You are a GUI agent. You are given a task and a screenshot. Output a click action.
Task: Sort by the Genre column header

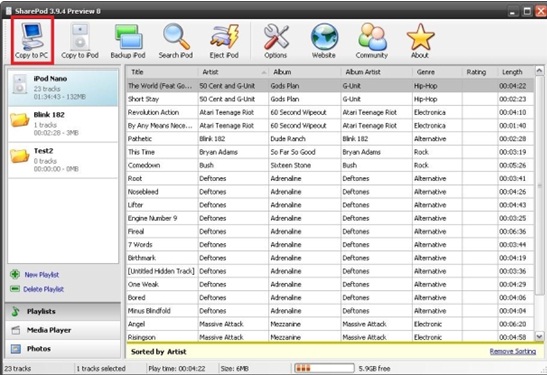tap(437, 72)
